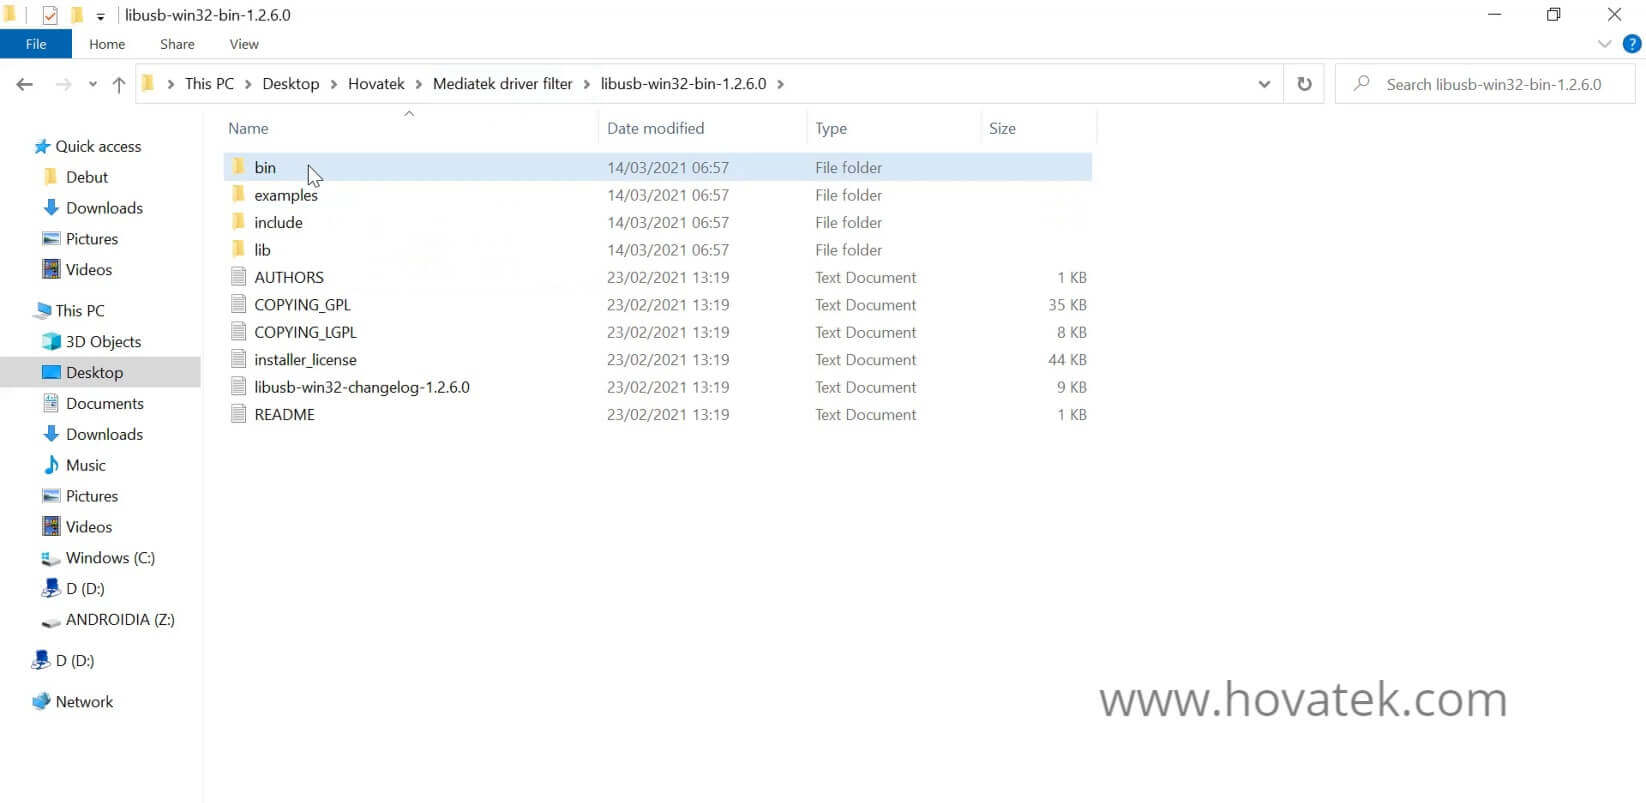1646x803 pixels.
Task: Expand the address bar history dropdown
Action: (x=1264, y=84)
